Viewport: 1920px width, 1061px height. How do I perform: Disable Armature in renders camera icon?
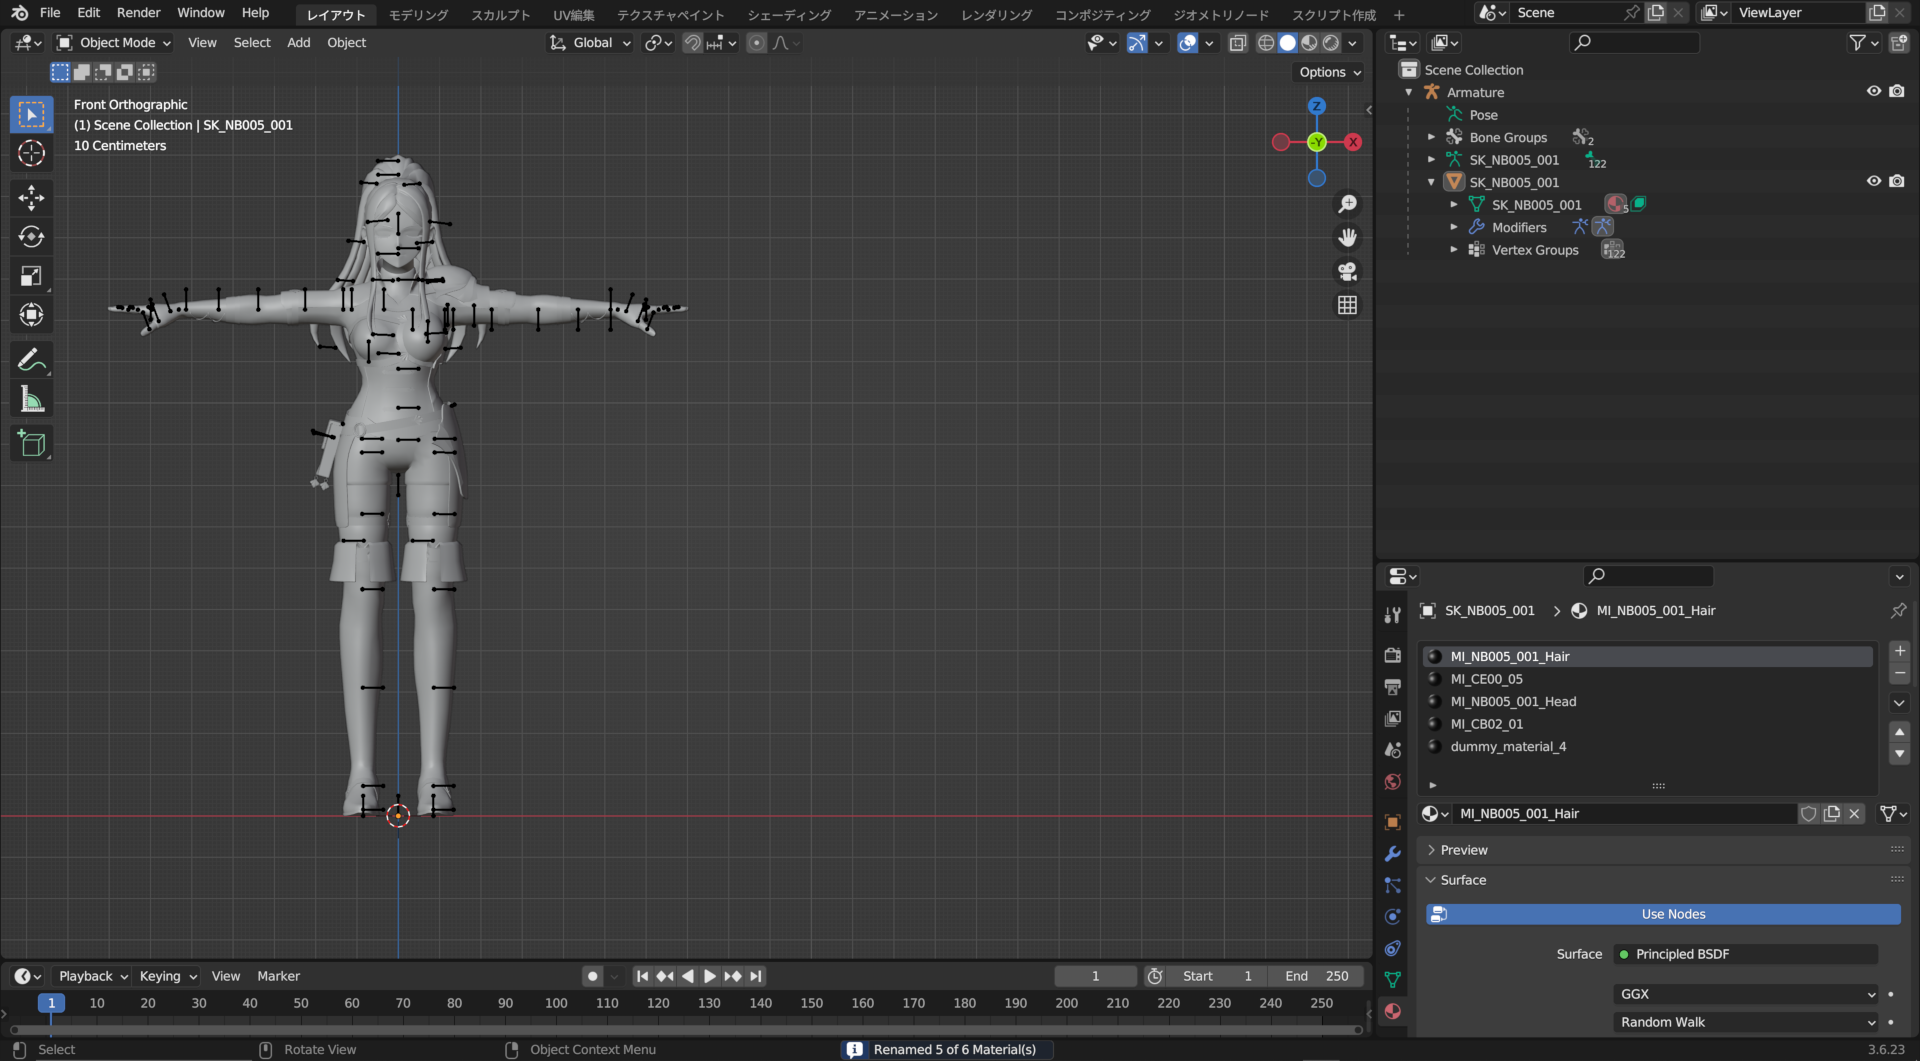(1897, 92)
